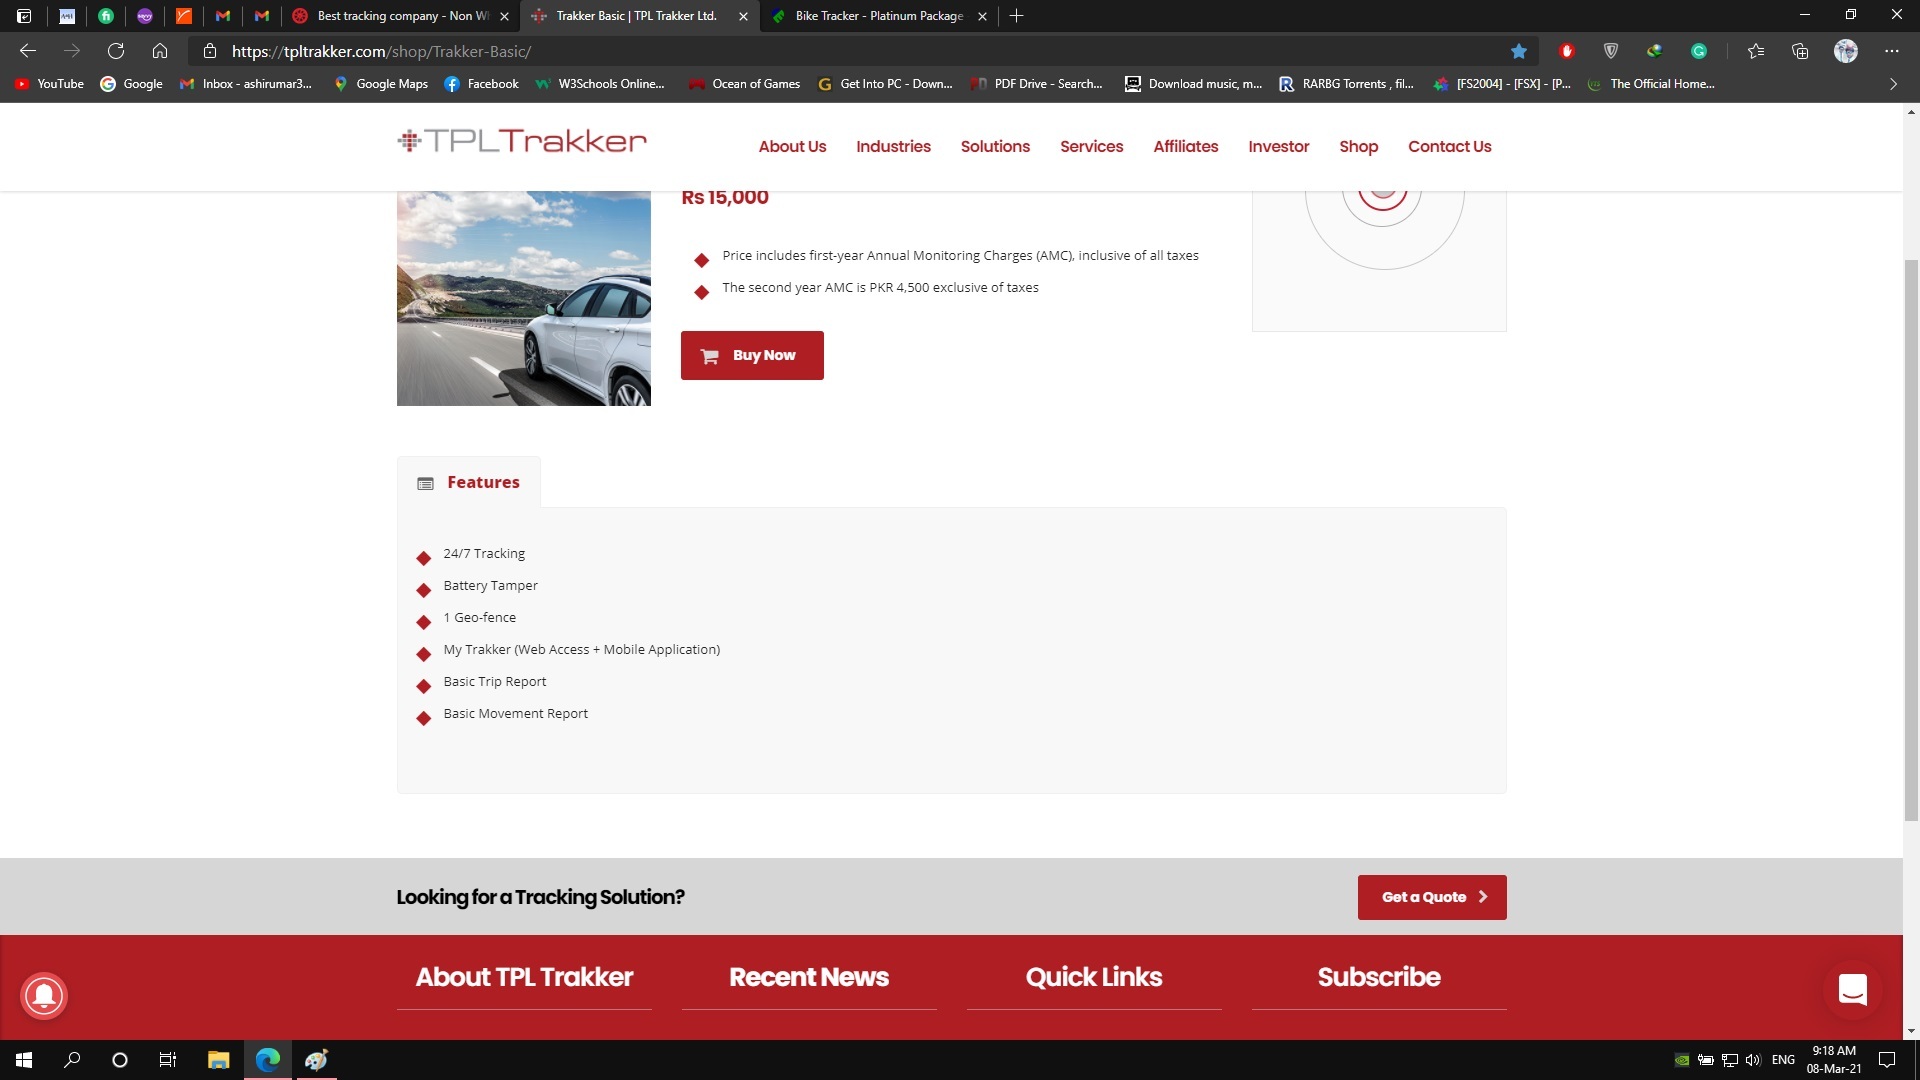Viewport: 1920px width, 1080px height.
Task: Show more bookmarks chevron
Action: (x=1893, y=84)
